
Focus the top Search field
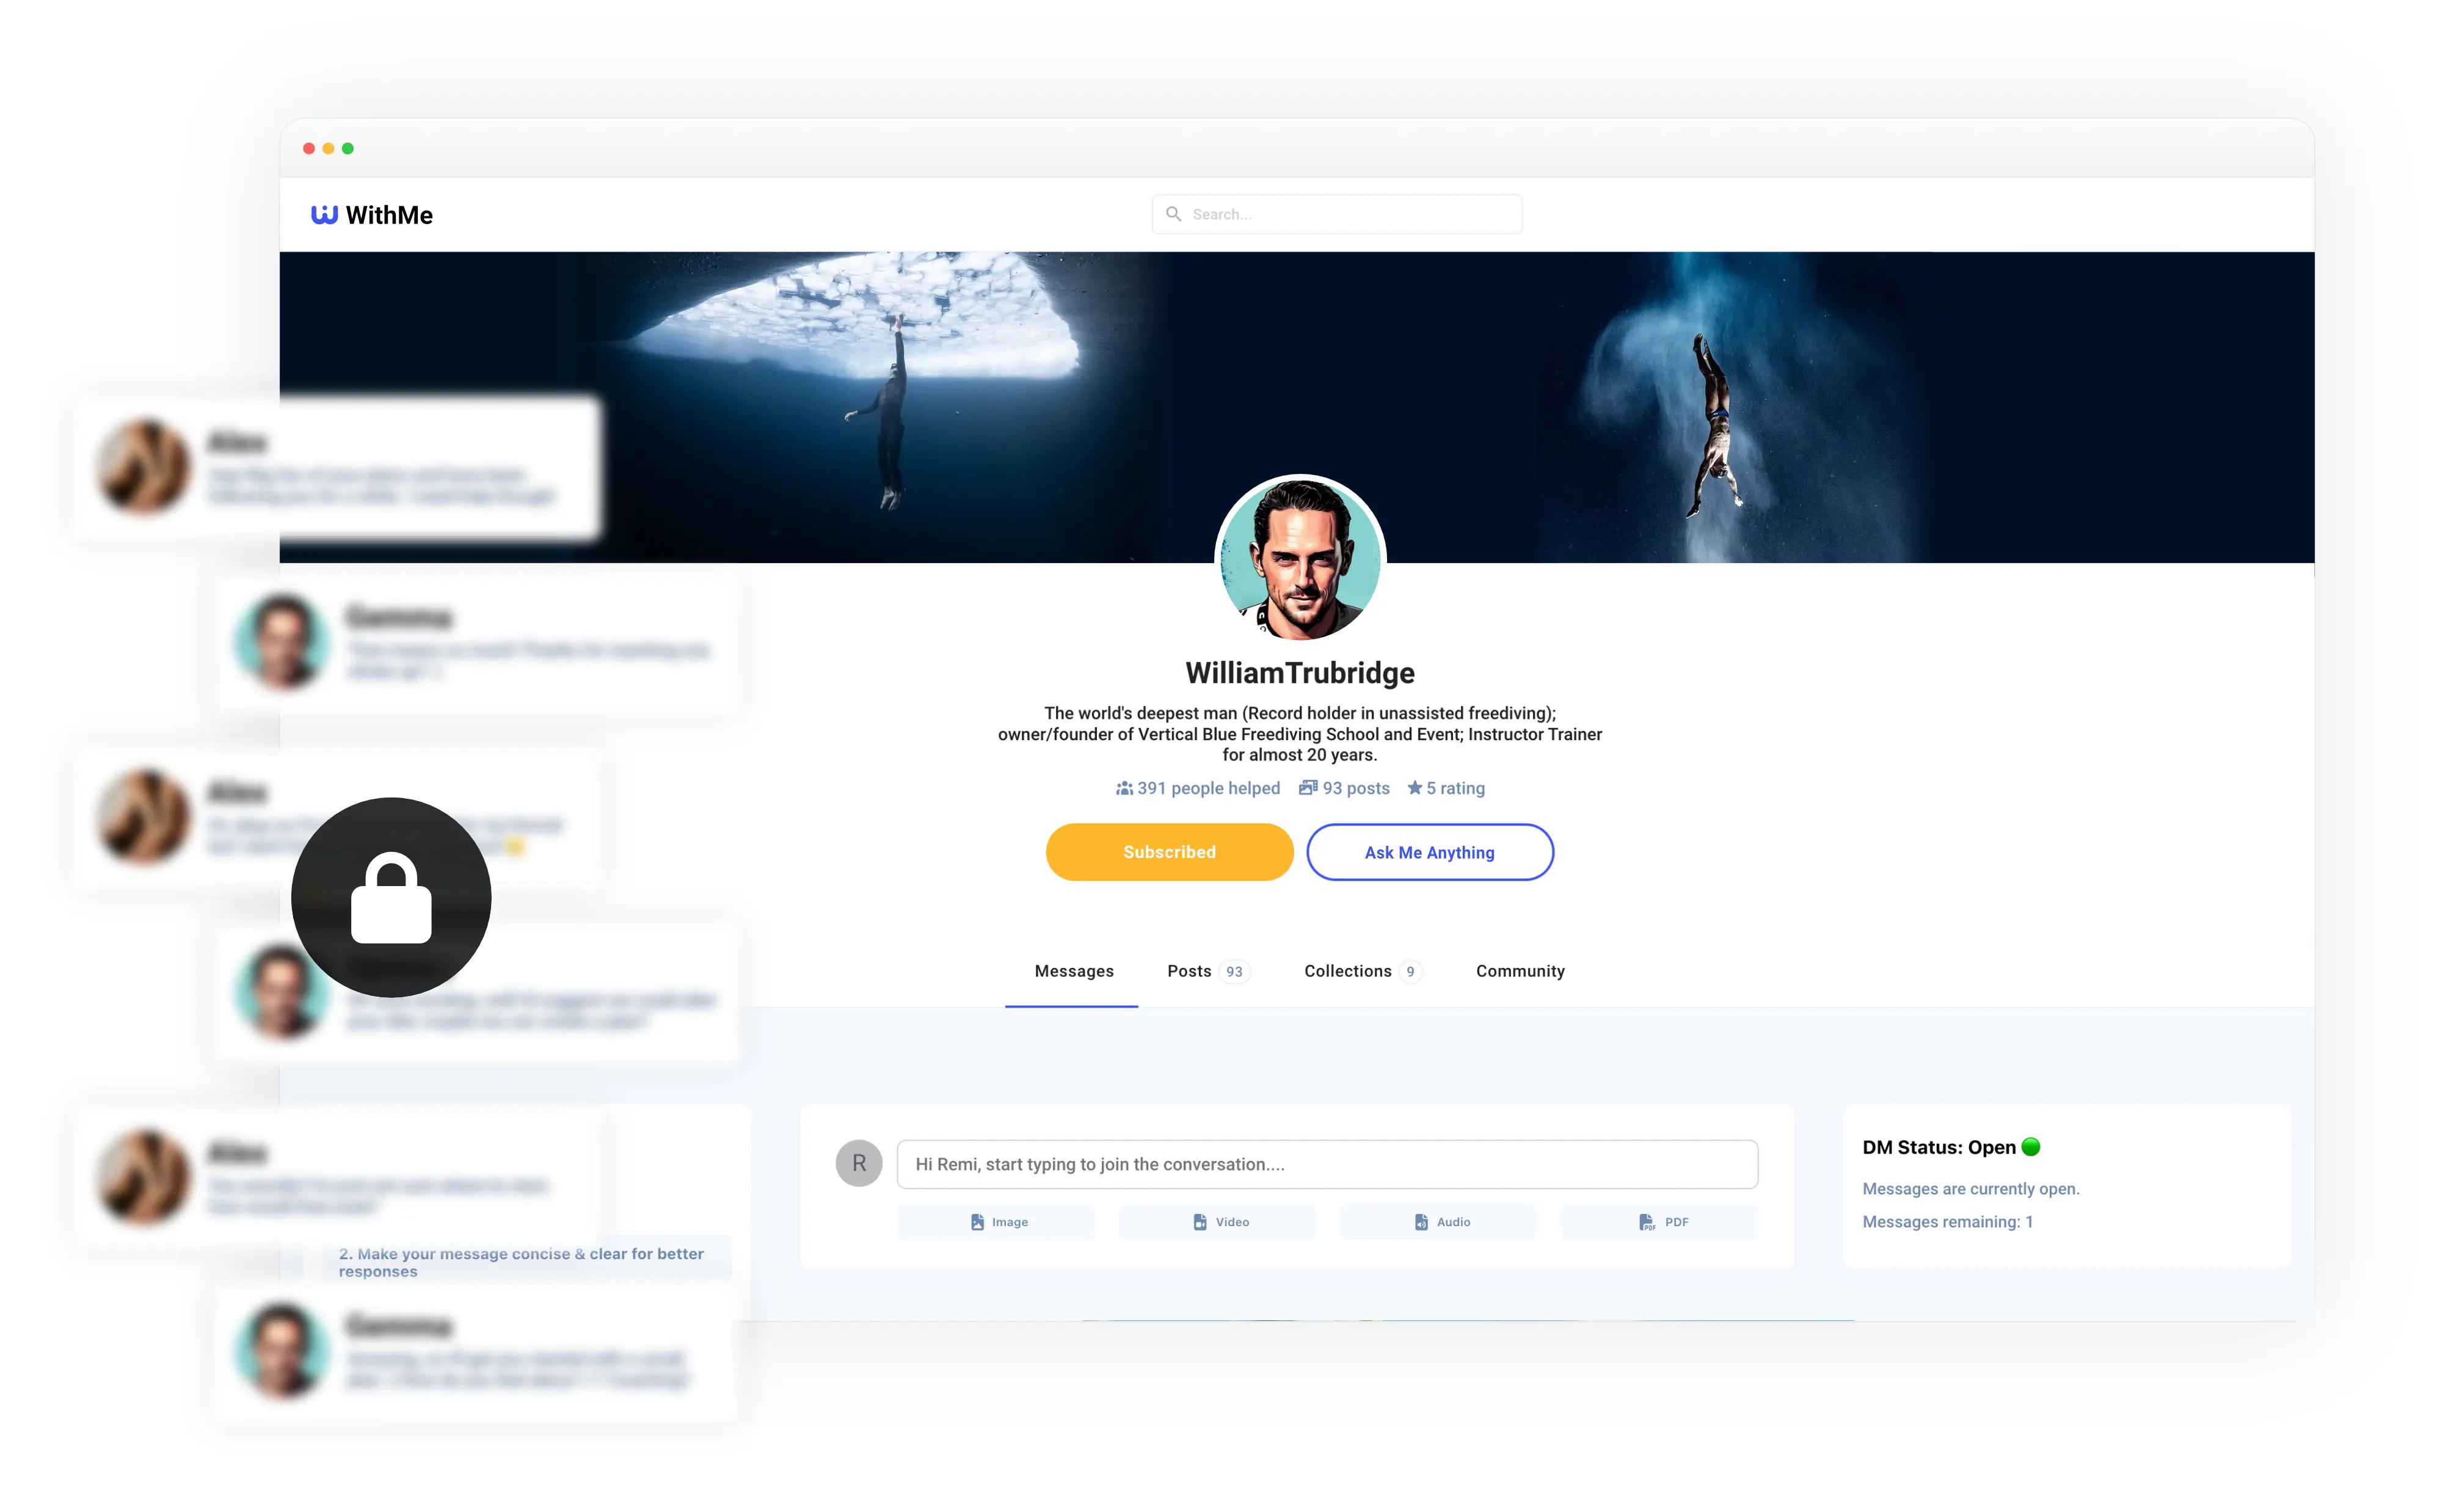click(1337, 214)
